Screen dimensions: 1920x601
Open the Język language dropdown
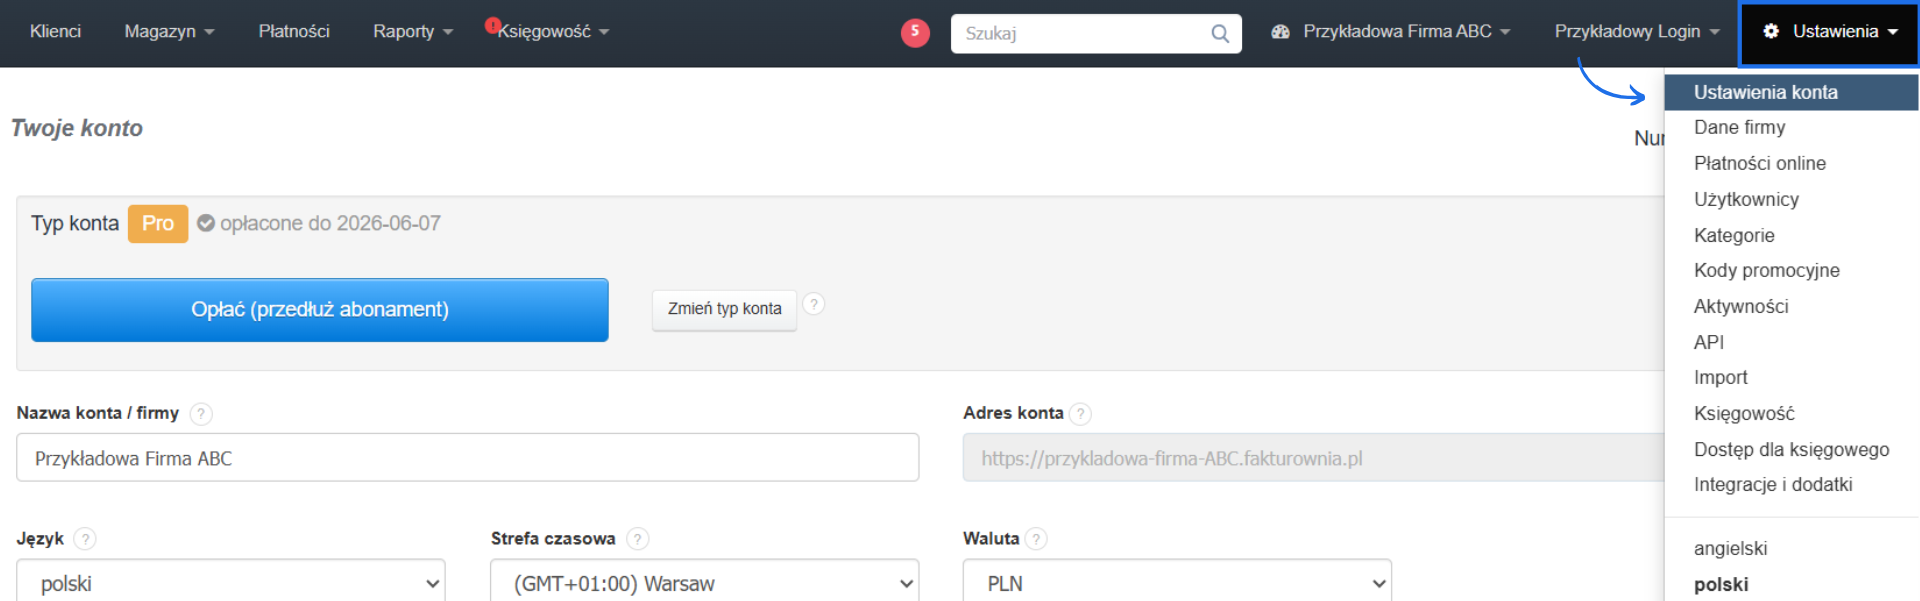click(x=231, y=583)
